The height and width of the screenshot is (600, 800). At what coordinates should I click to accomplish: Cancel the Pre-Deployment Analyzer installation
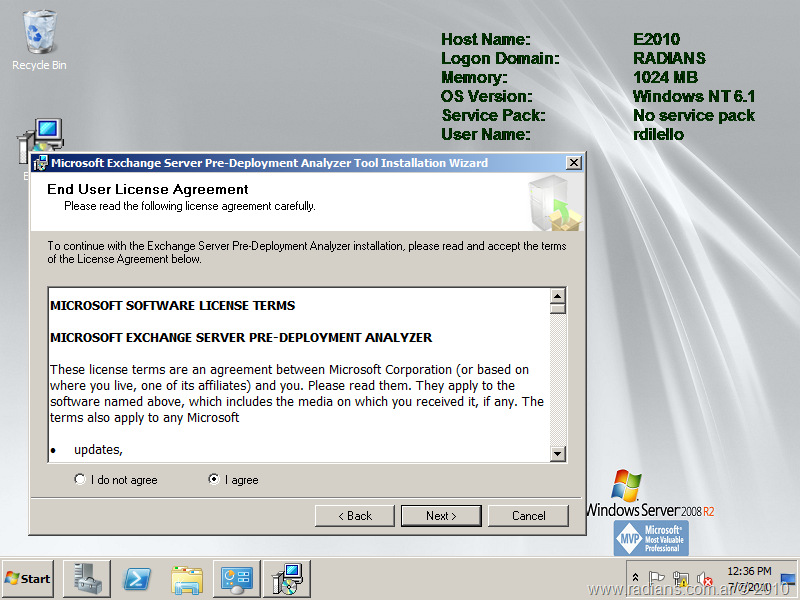(x=528, y=516)
